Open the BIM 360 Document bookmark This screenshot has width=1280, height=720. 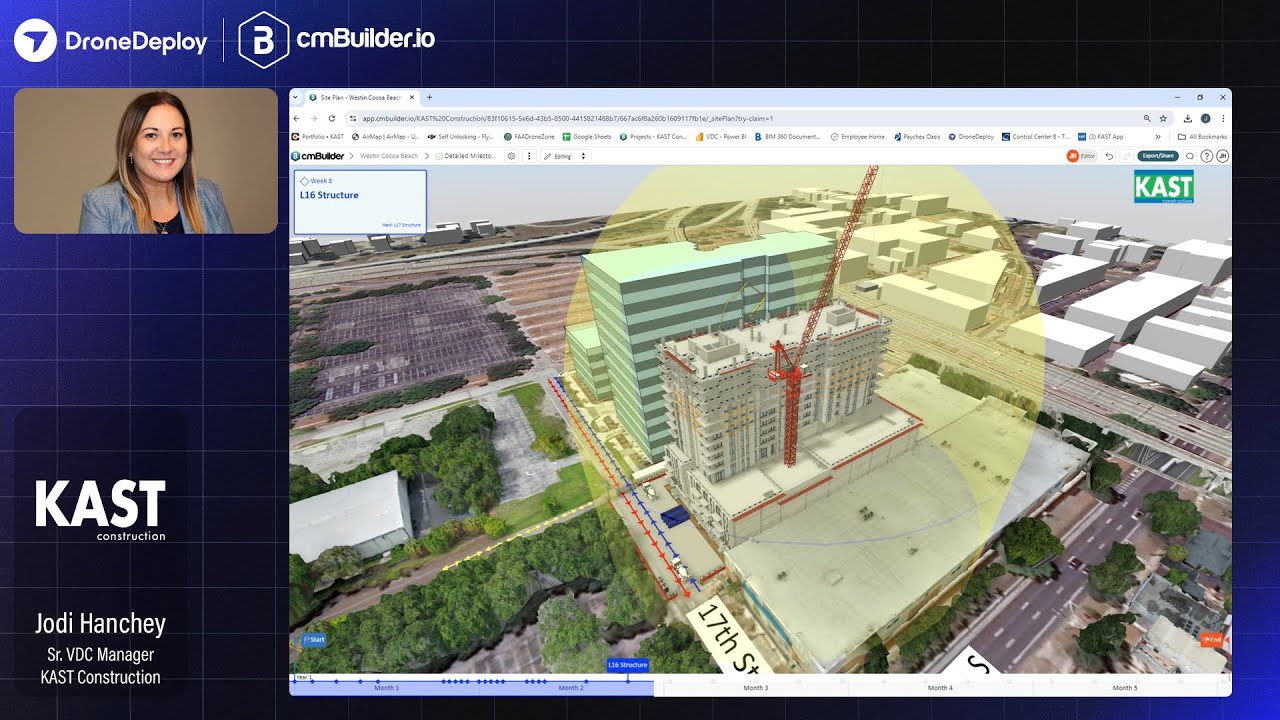(x=788, y=137)
